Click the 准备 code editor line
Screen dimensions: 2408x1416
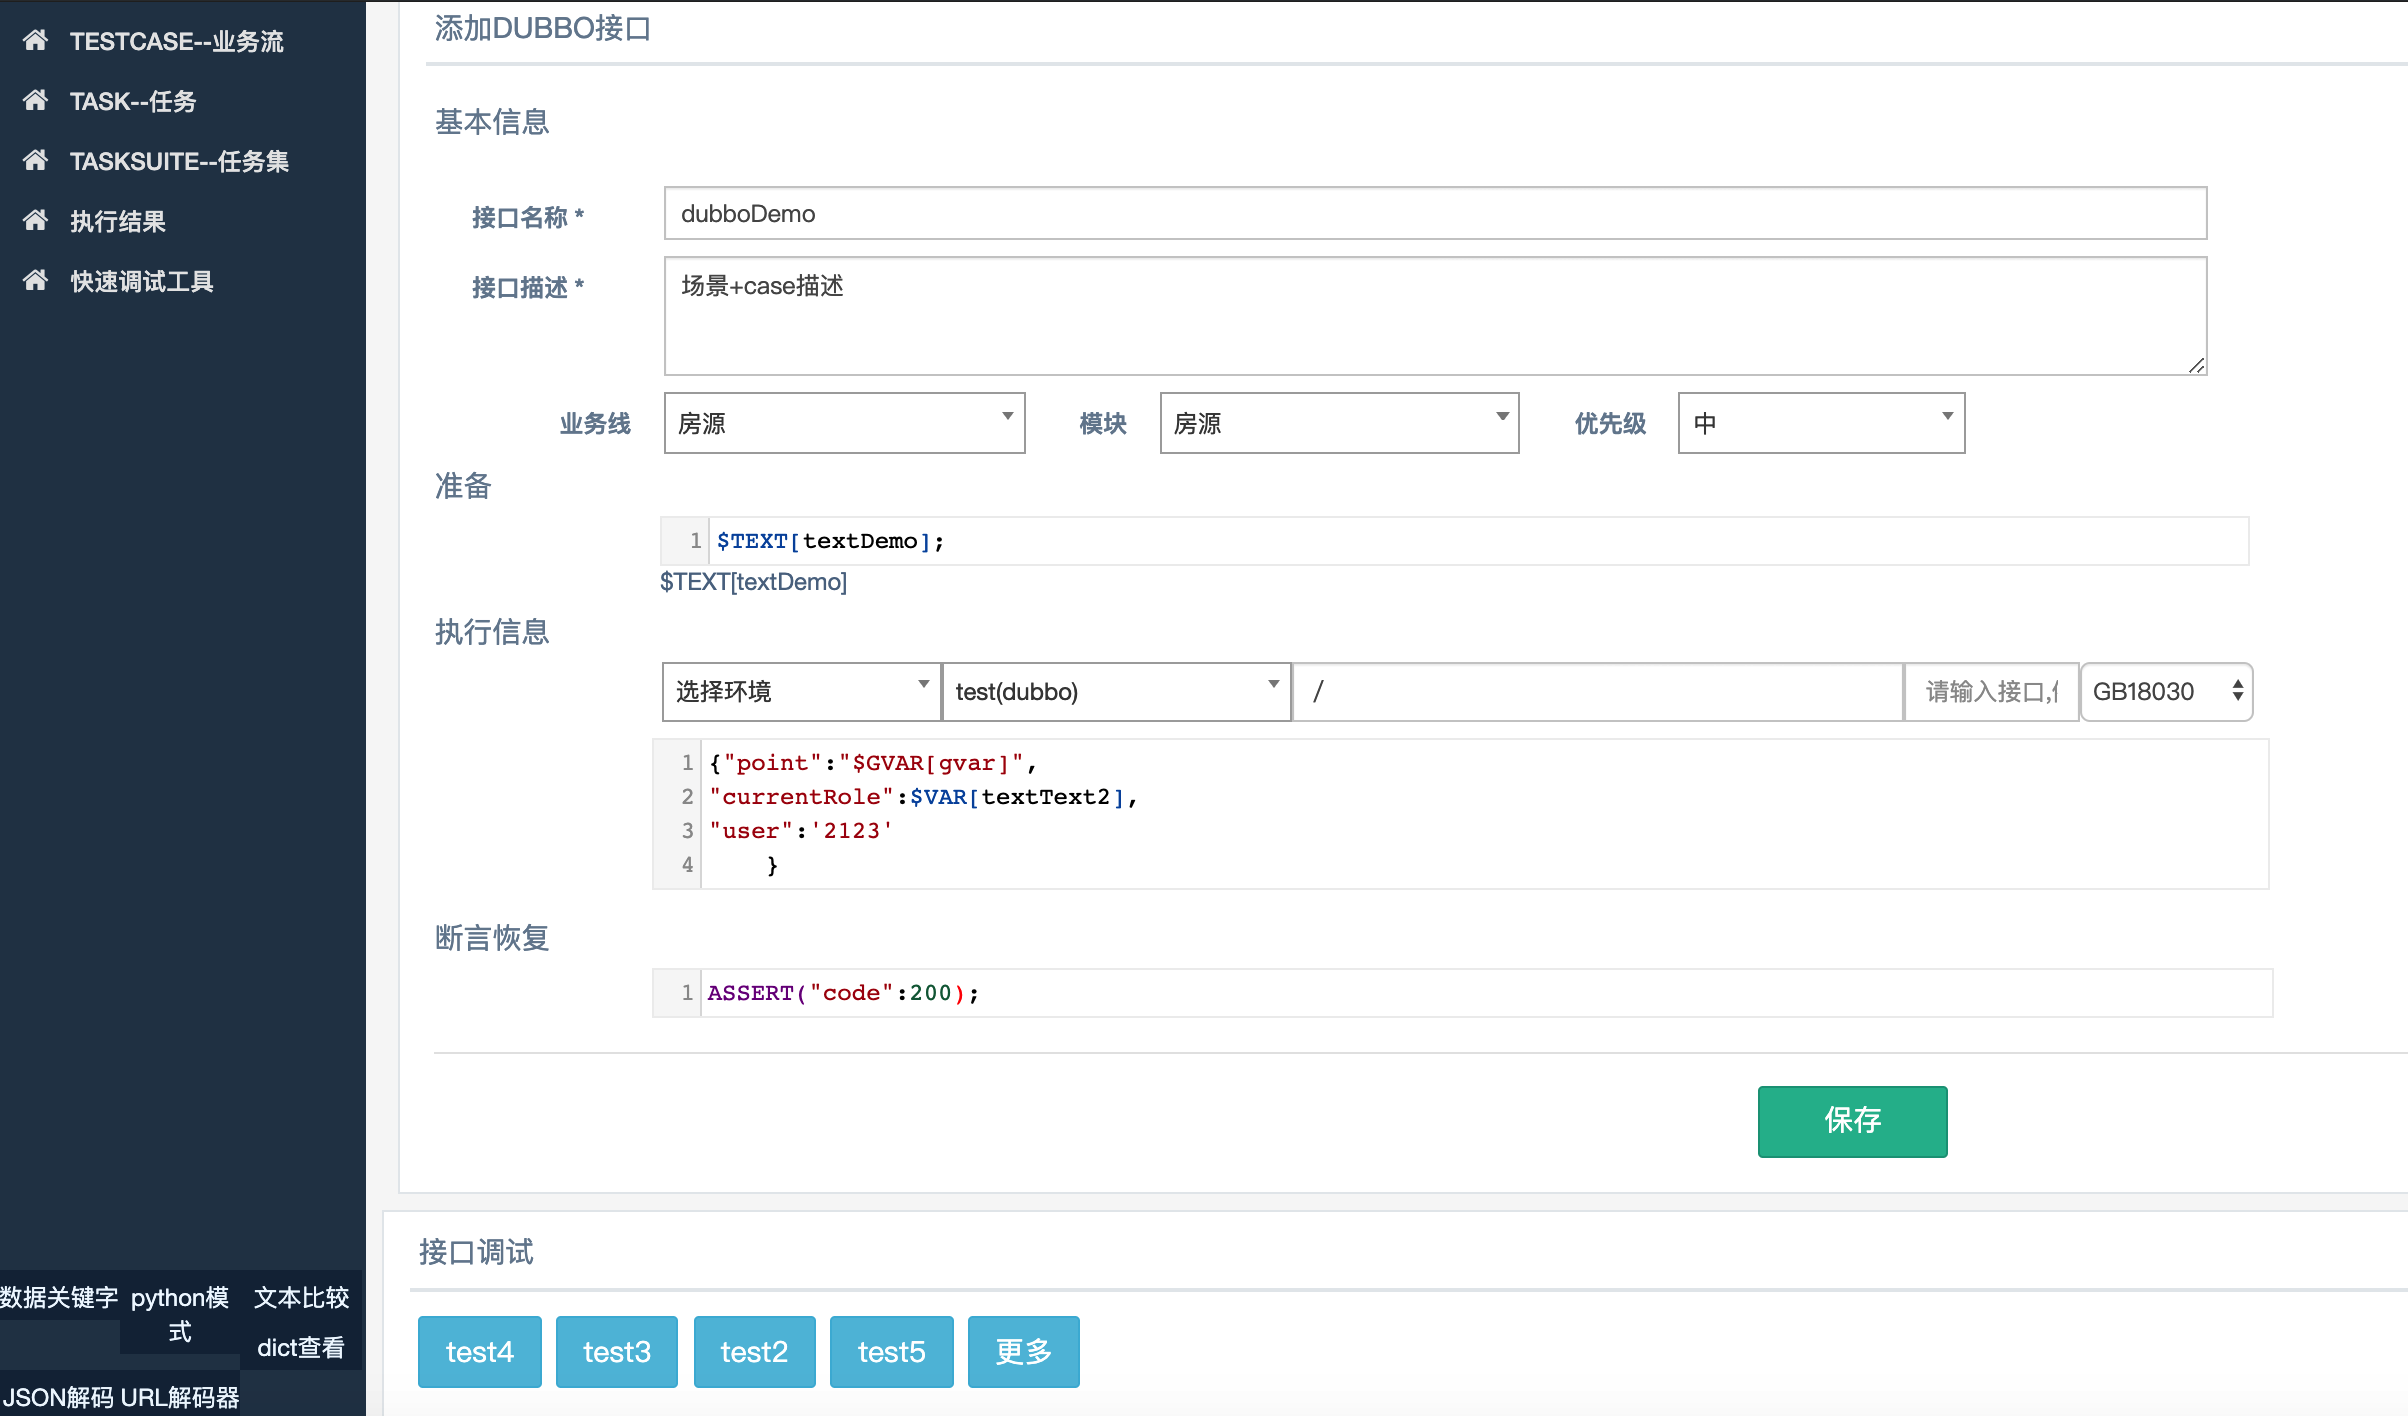click(x=1455, y=541)
